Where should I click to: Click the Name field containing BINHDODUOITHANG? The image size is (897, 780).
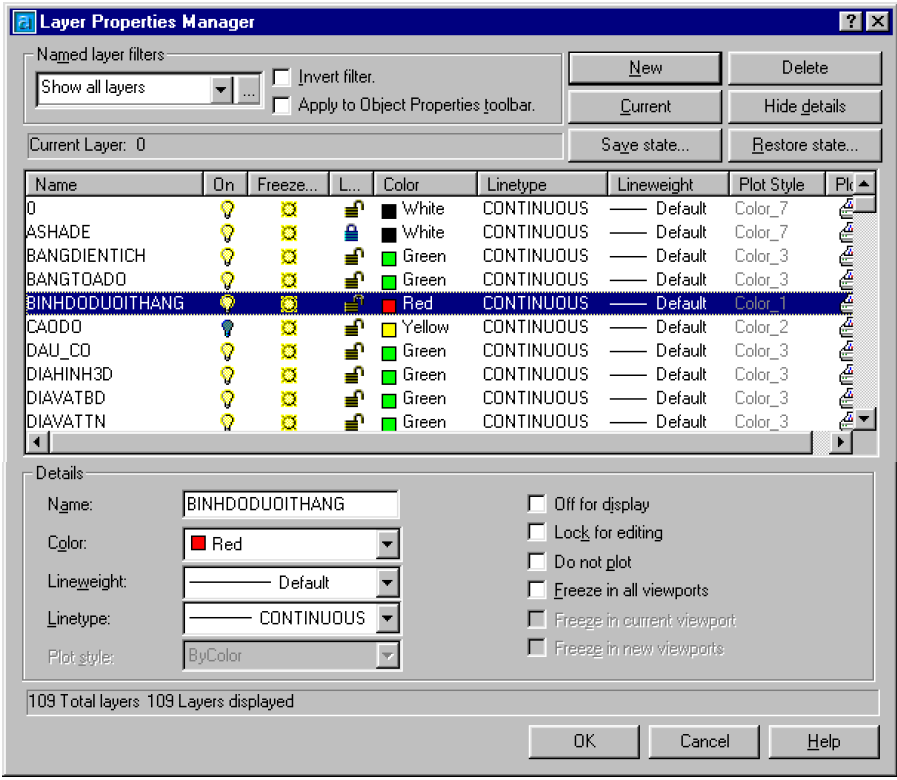[x=291, y=504]
